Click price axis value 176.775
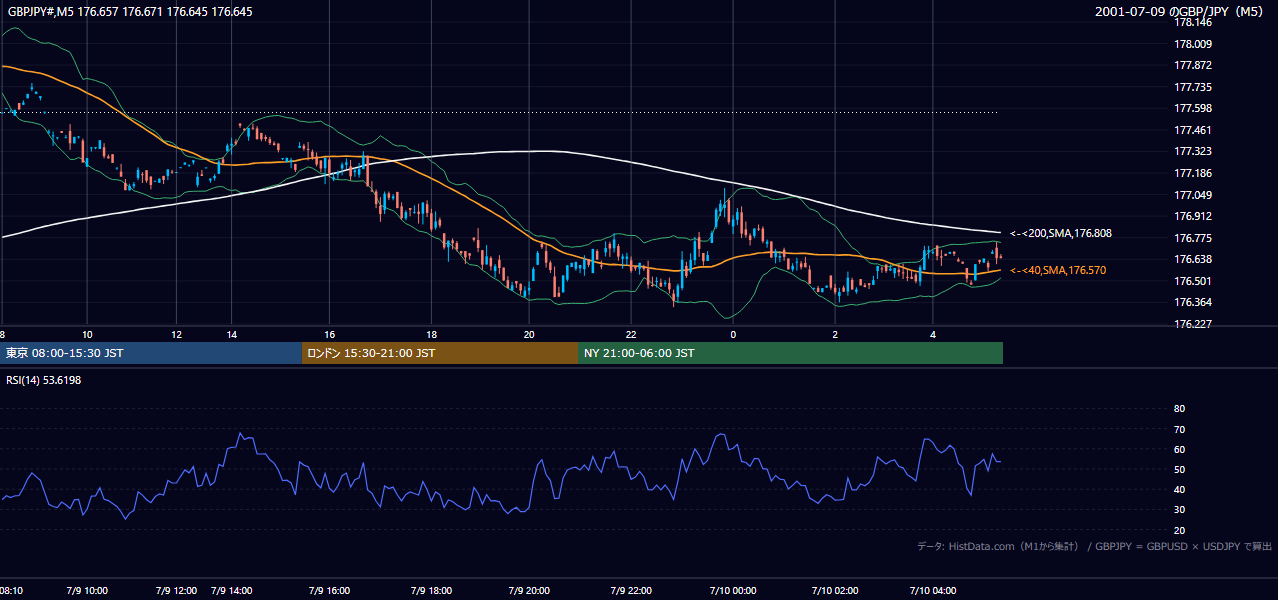Image resolution: width=1278 pixels, height=600 pixels. (1193, 238)
